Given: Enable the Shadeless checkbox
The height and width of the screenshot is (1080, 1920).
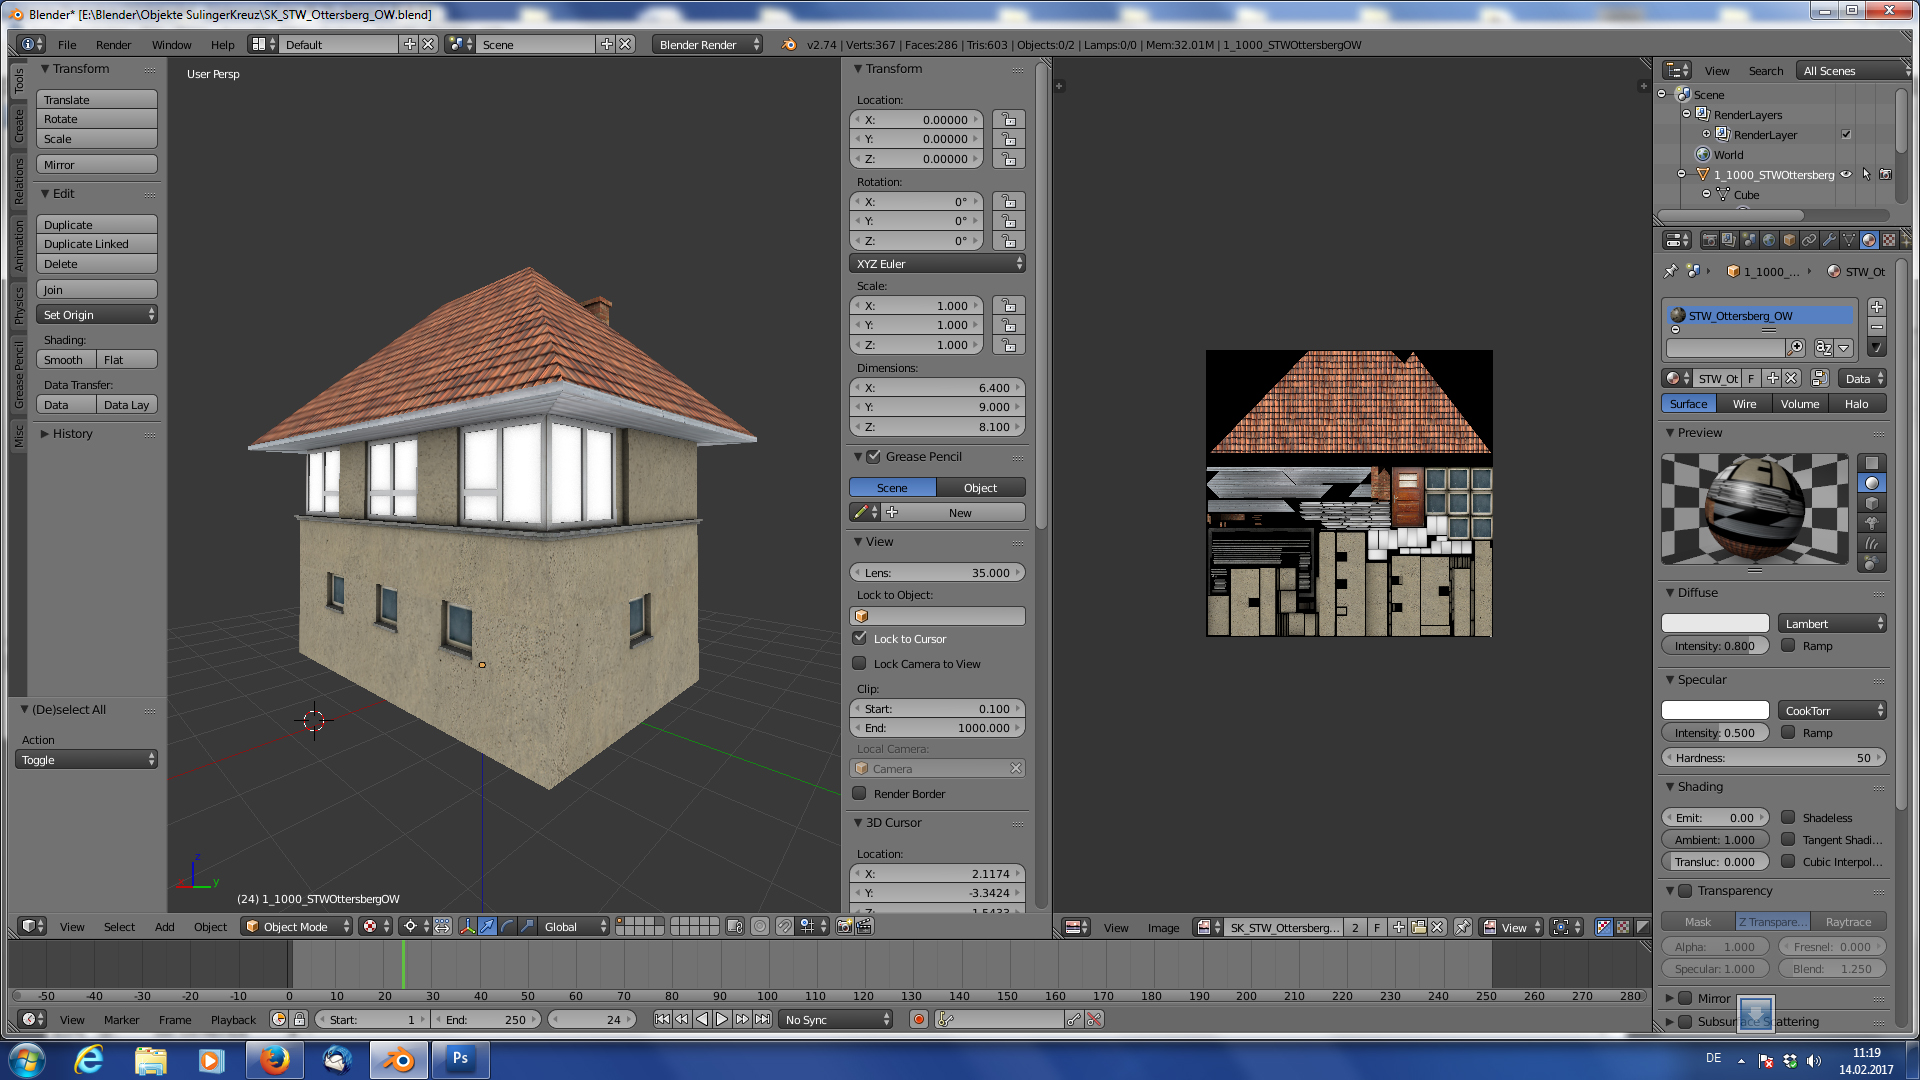Looking at the screenshot, I should tap(1788, 818).
